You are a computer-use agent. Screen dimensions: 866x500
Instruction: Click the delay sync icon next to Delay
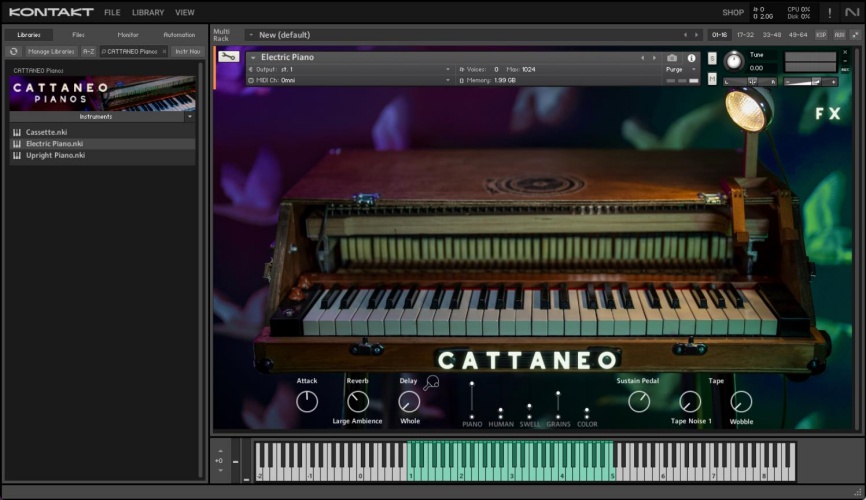point(432,383)
